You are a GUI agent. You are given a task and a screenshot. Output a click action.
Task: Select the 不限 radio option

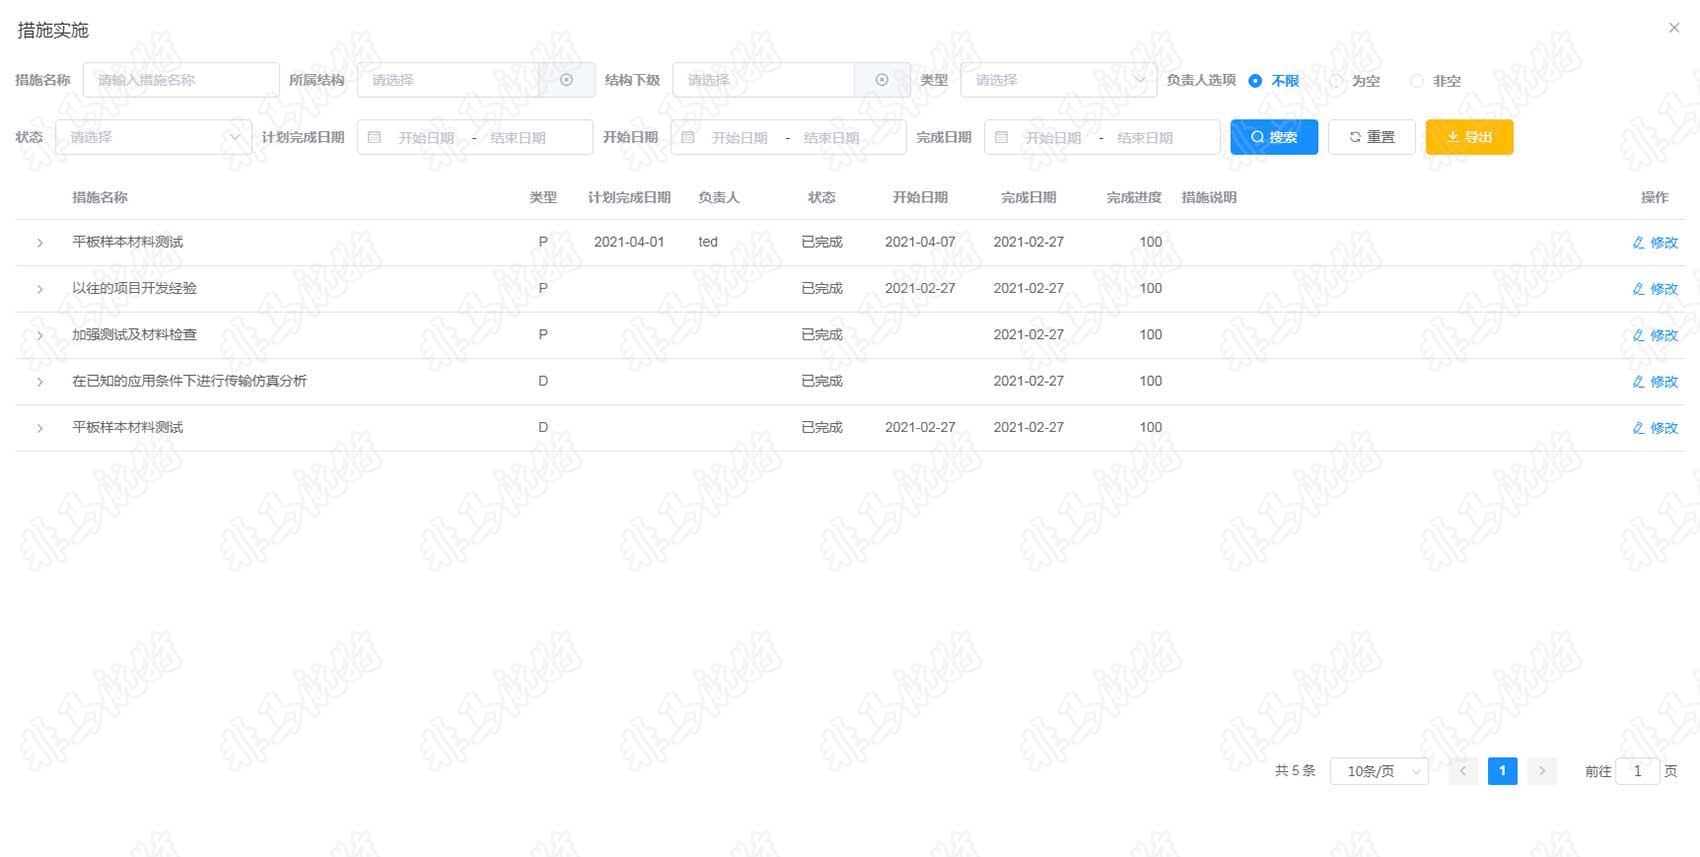tap(1256, 81)
